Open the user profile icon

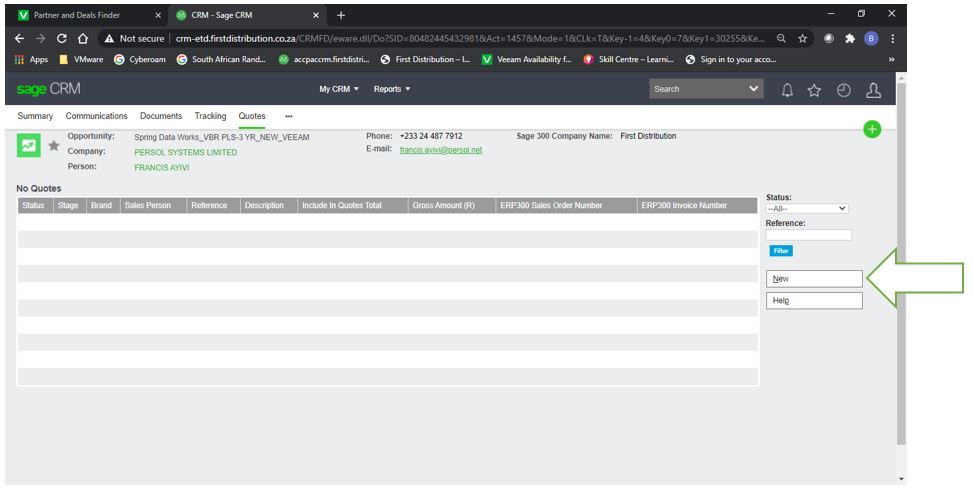873,90
